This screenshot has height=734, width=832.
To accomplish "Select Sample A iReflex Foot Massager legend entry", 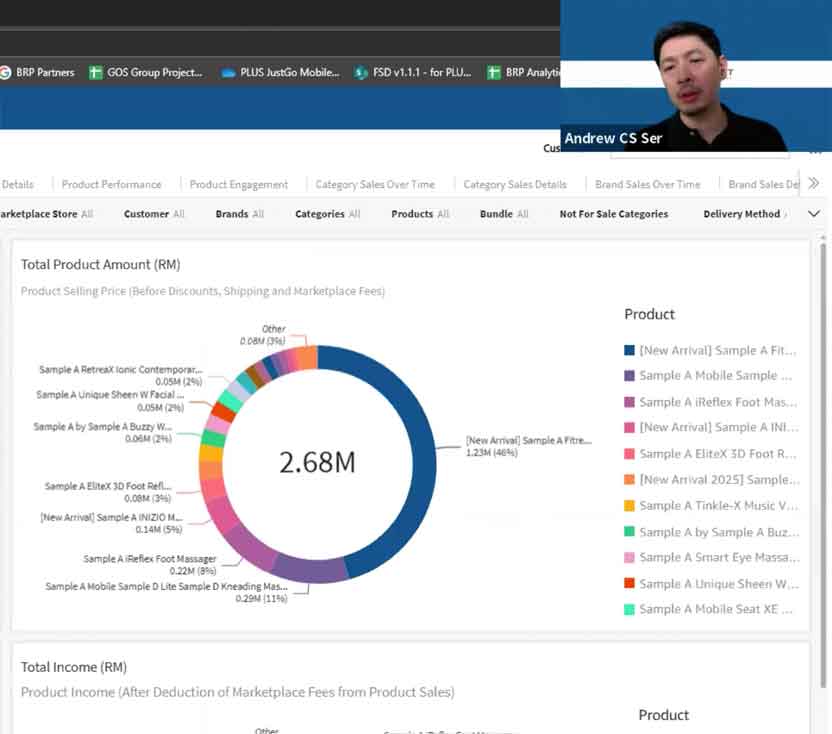I will point(718,402).
